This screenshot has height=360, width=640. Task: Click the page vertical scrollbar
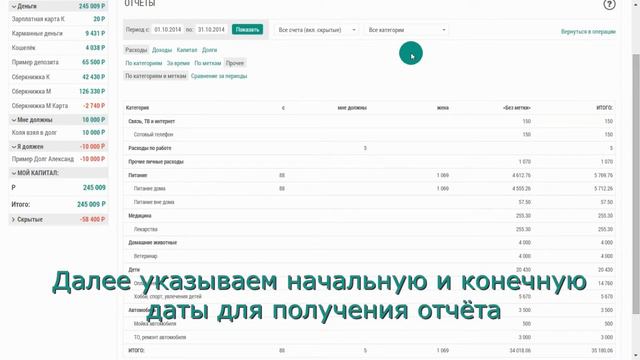pos(636,184)
